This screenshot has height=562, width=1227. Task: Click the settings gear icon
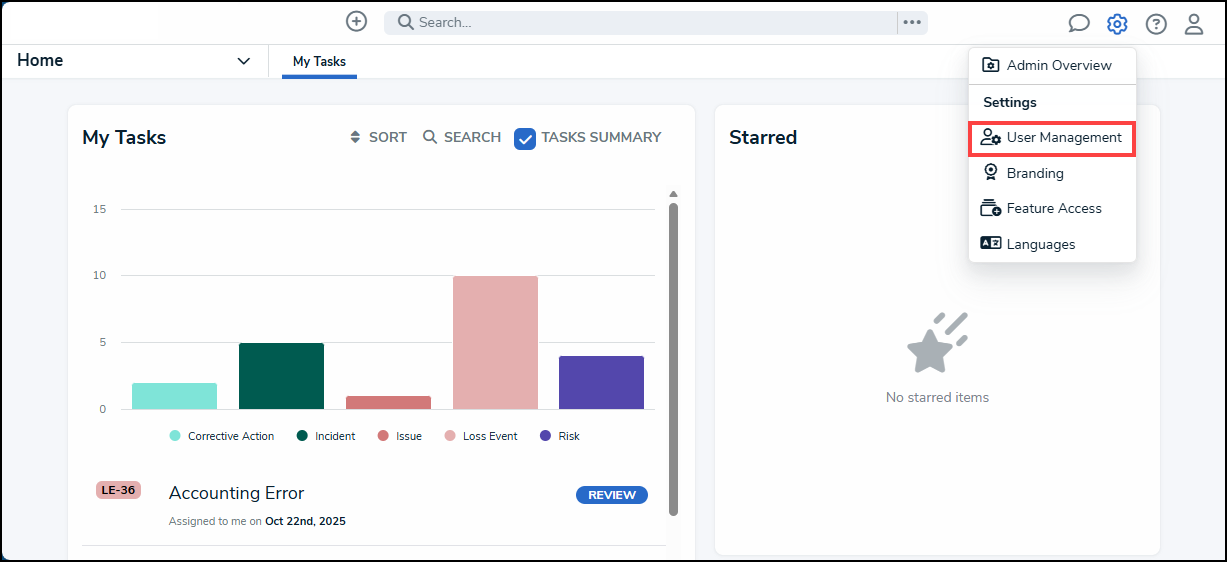click(1117, 24)
